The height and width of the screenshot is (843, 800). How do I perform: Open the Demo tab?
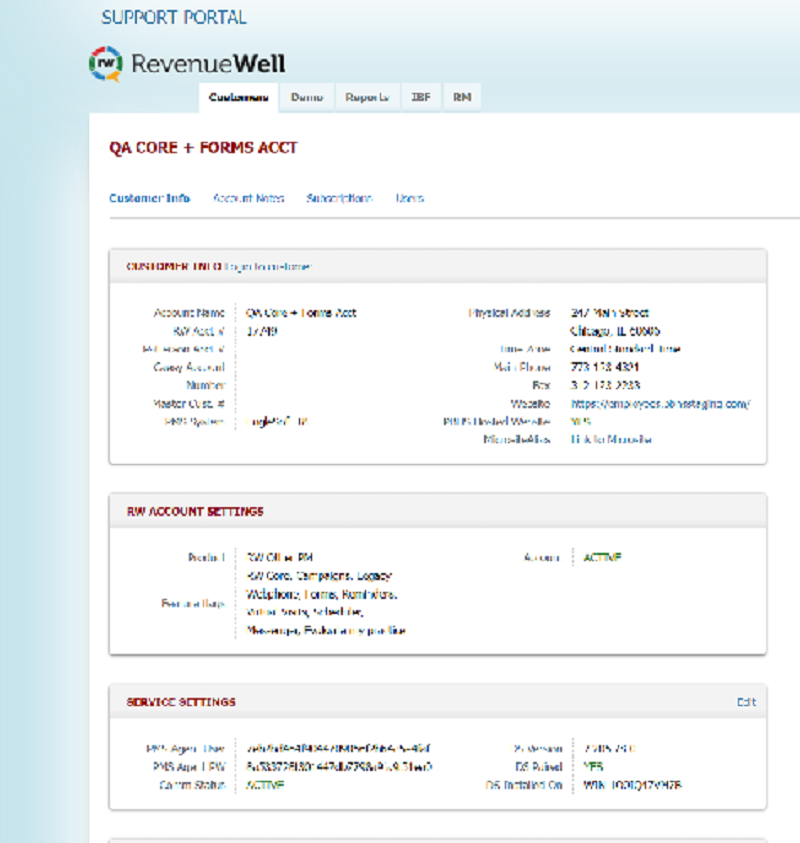pyautogui.click(x=307, y=98)
